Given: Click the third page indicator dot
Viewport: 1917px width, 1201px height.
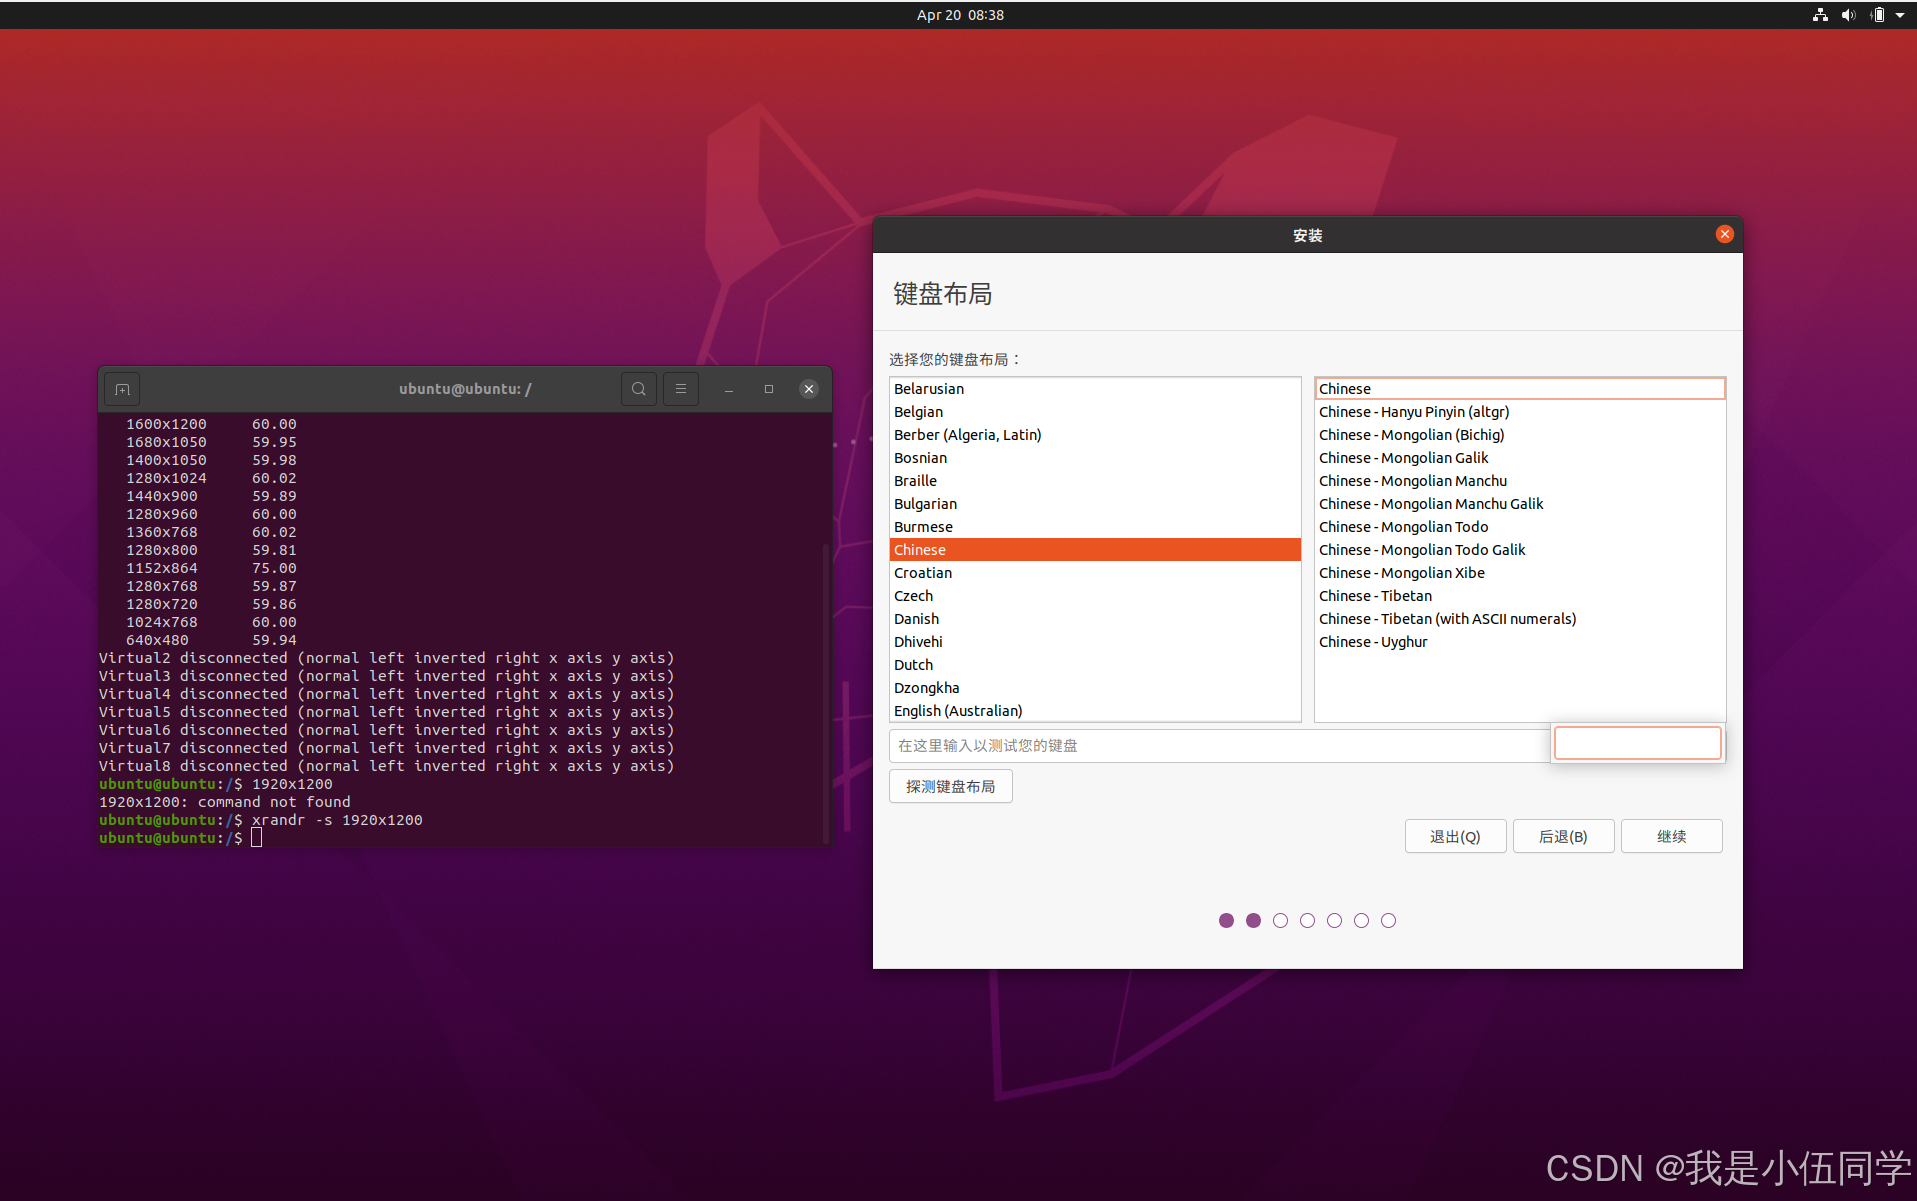Looking at the screenshot, I should [x=1280, y=920].
